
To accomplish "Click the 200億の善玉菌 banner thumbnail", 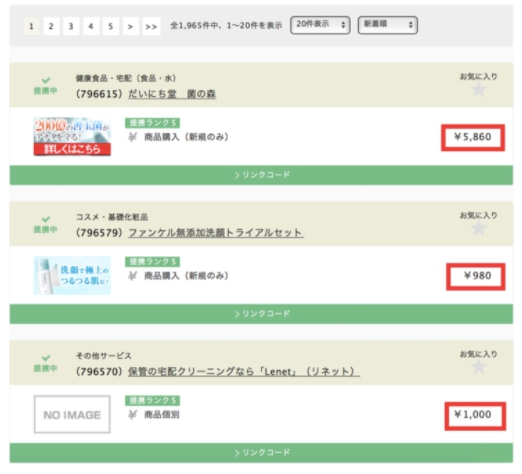I will click(72, 137).
